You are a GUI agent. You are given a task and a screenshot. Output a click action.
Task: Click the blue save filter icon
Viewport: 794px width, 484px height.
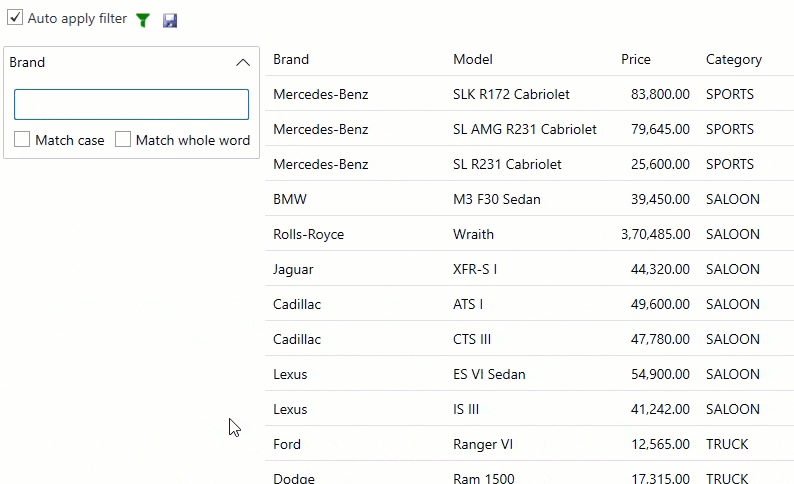pos(170,20)
